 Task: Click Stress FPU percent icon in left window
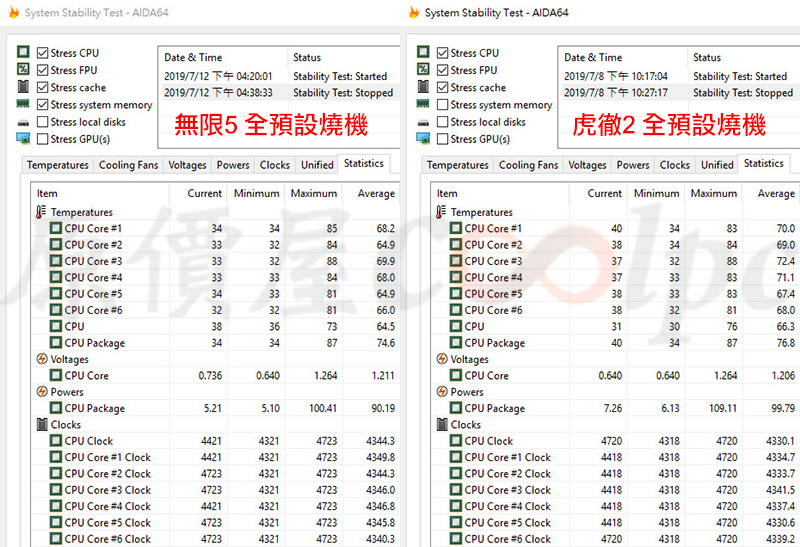(x=23, y=69)
